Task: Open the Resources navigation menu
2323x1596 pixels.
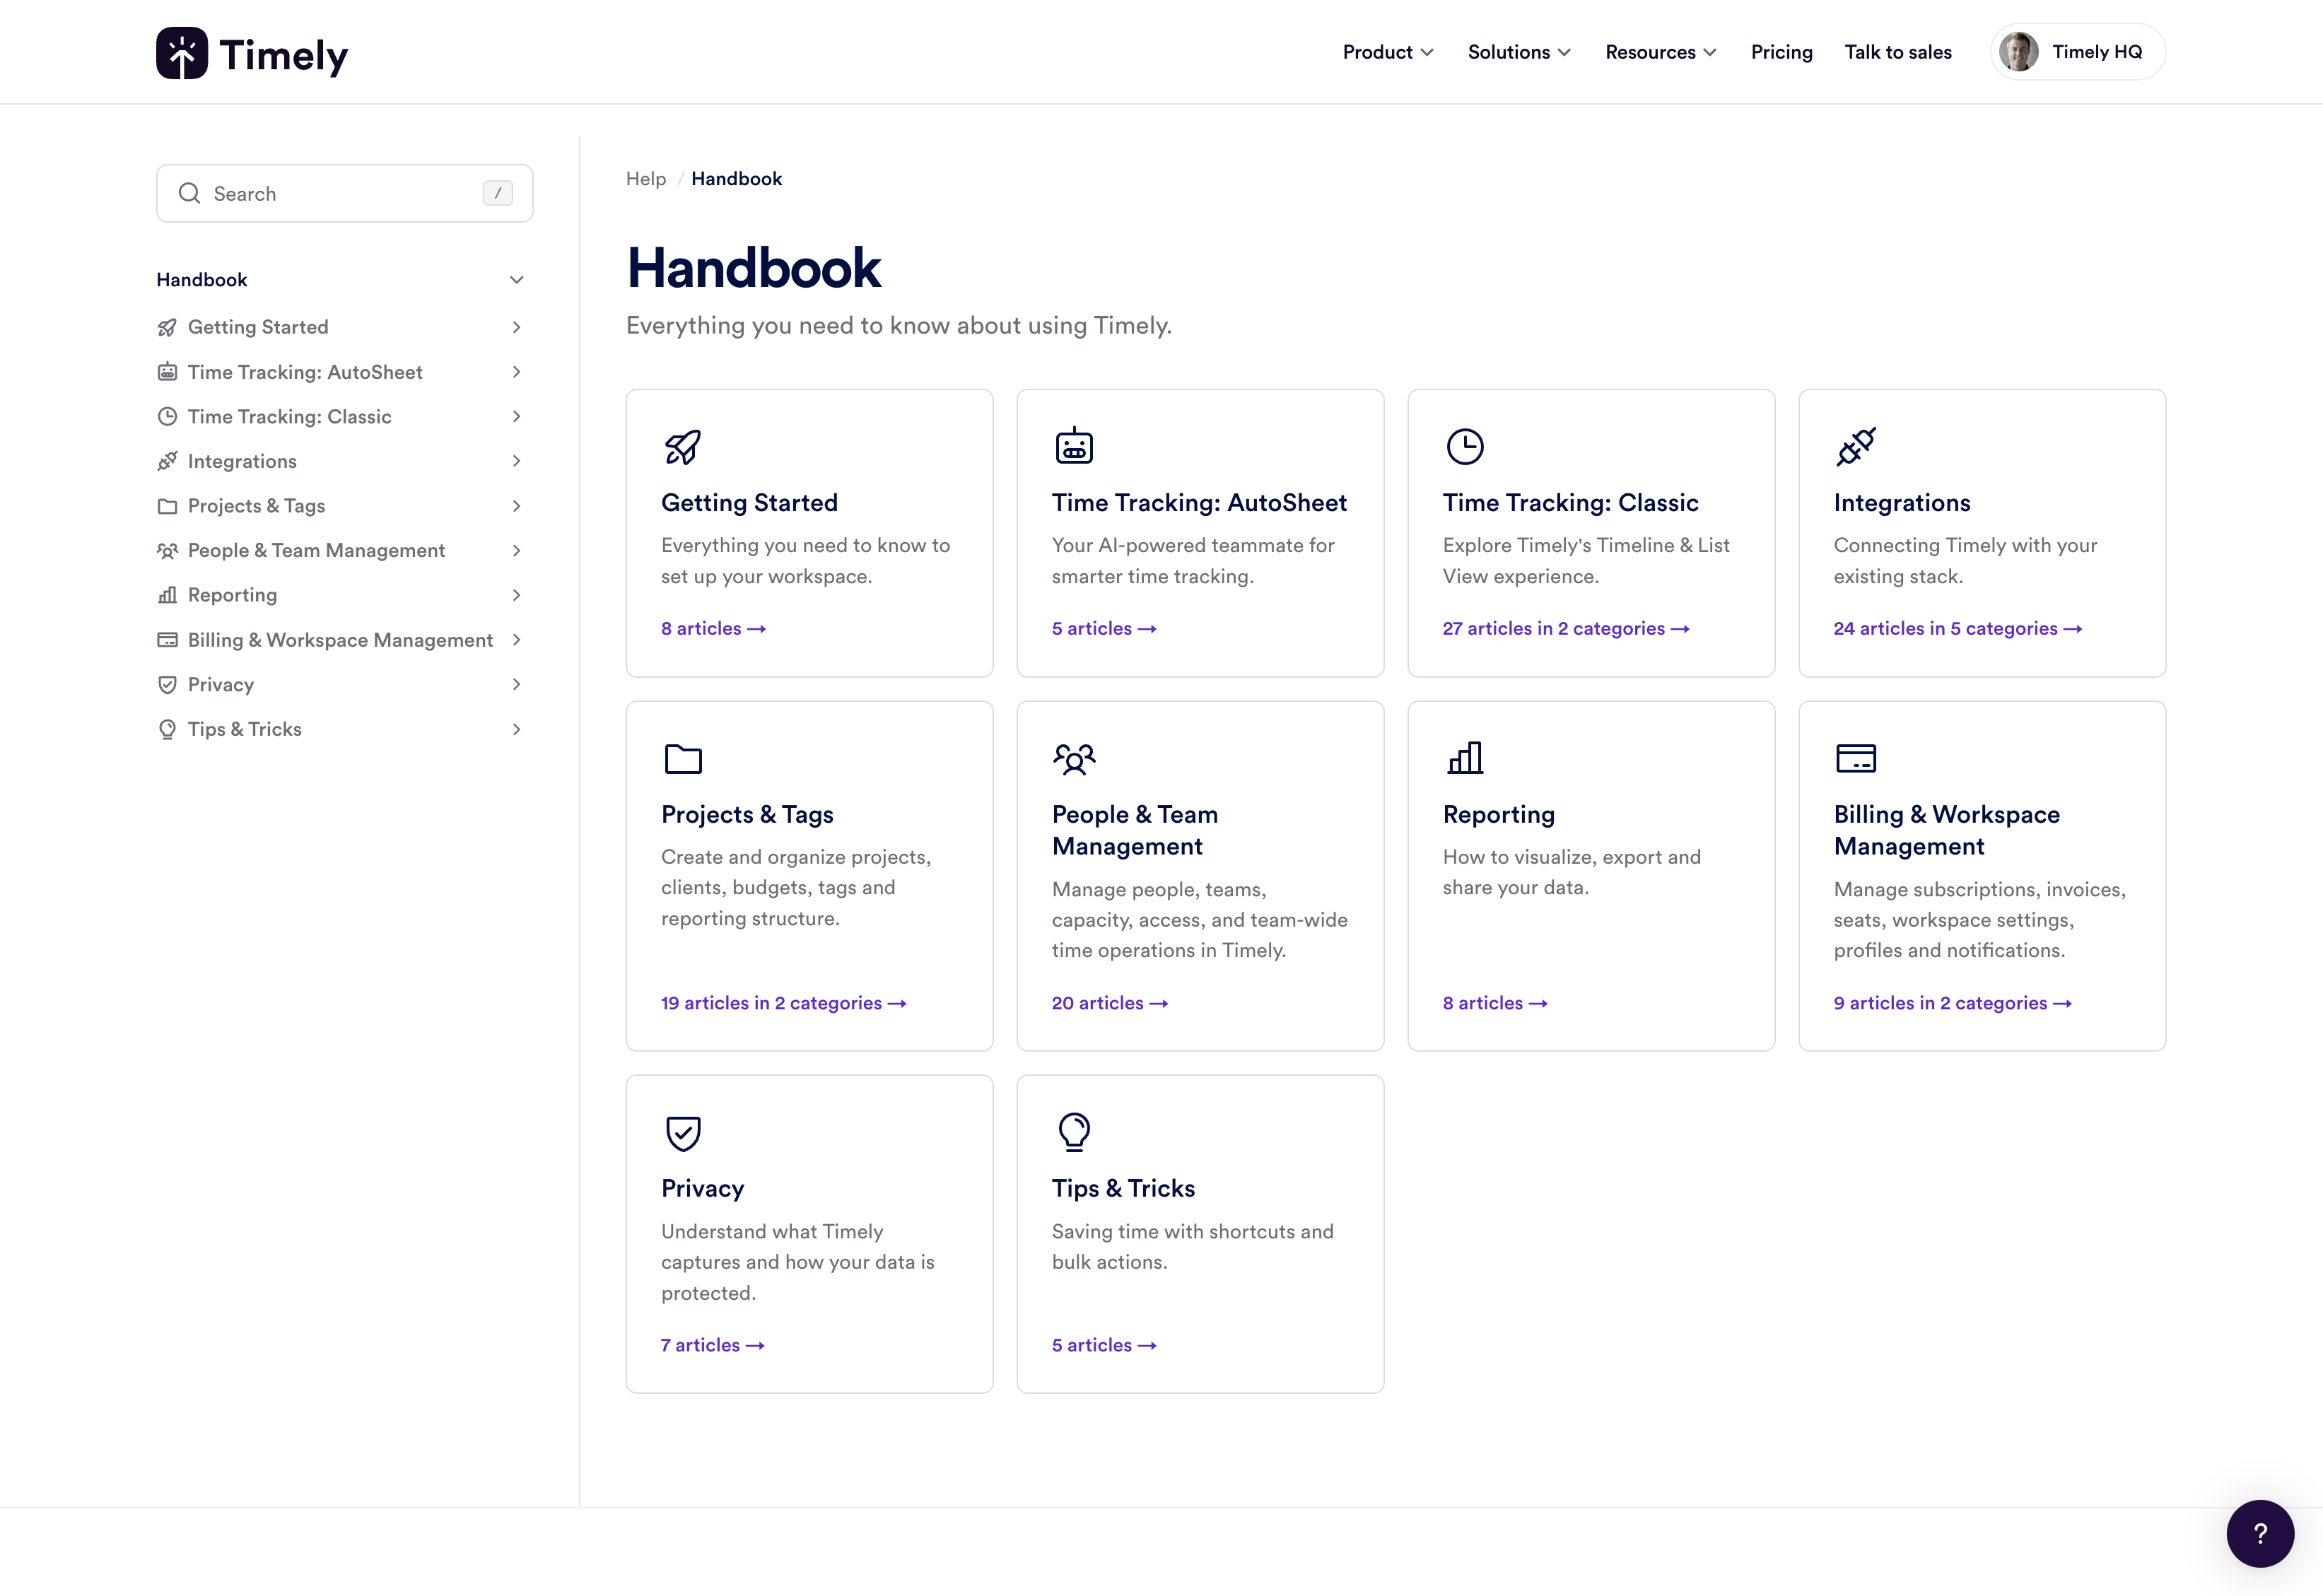Action: (1660, 52)
